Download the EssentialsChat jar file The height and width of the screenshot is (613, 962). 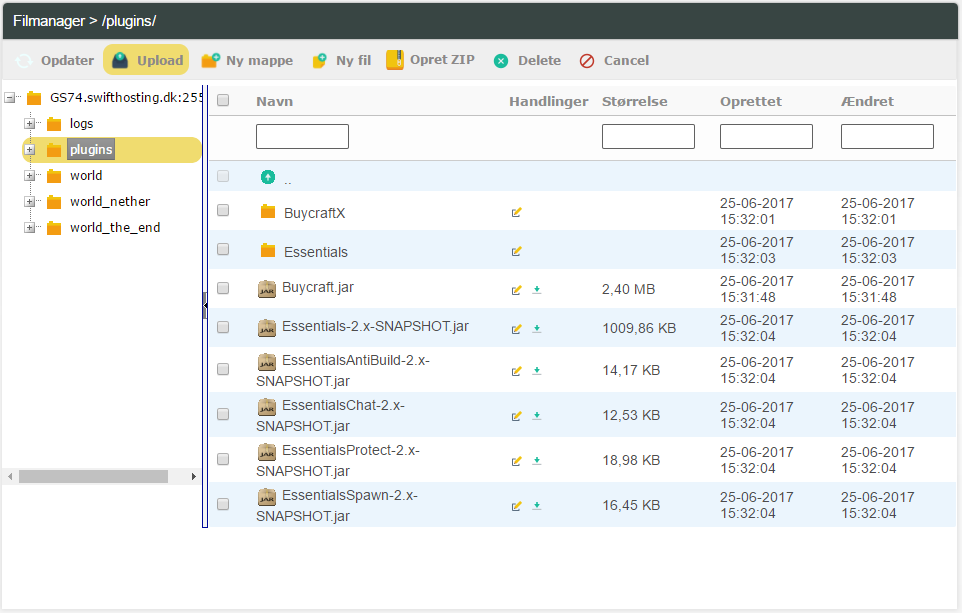(x=537, y=416)
